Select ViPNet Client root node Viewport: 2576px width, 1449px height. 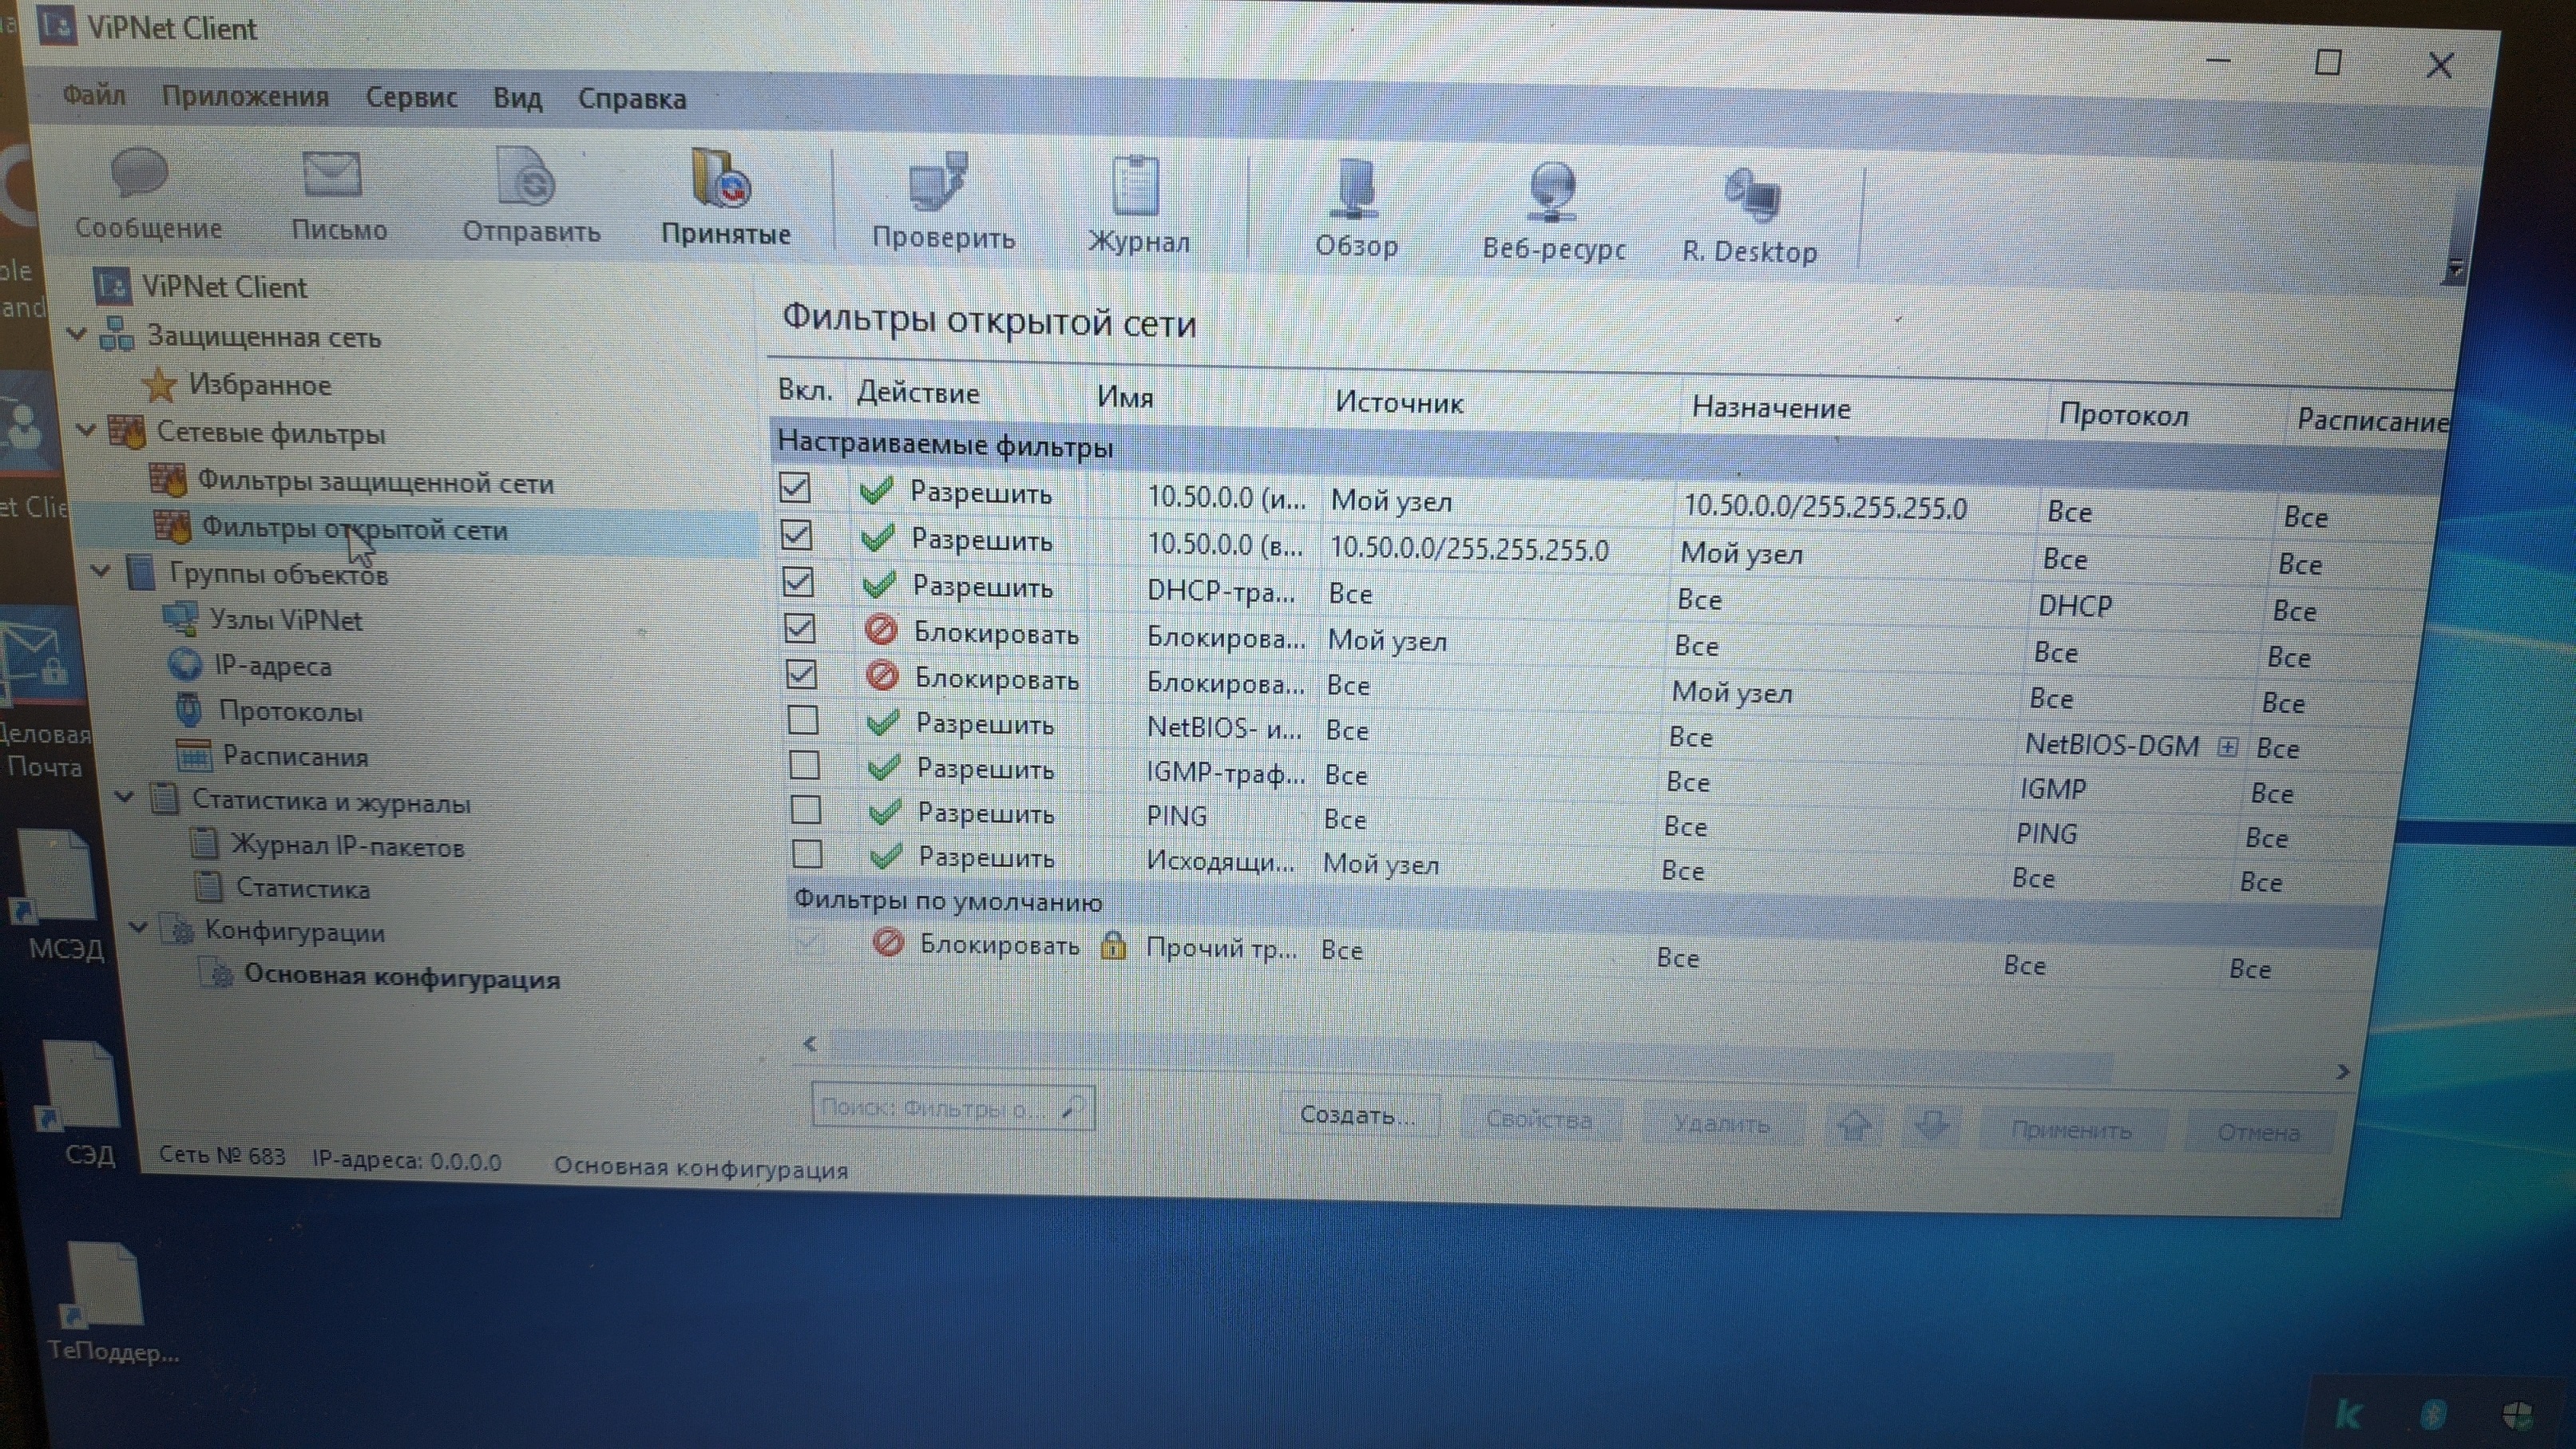tap(224, 287)
